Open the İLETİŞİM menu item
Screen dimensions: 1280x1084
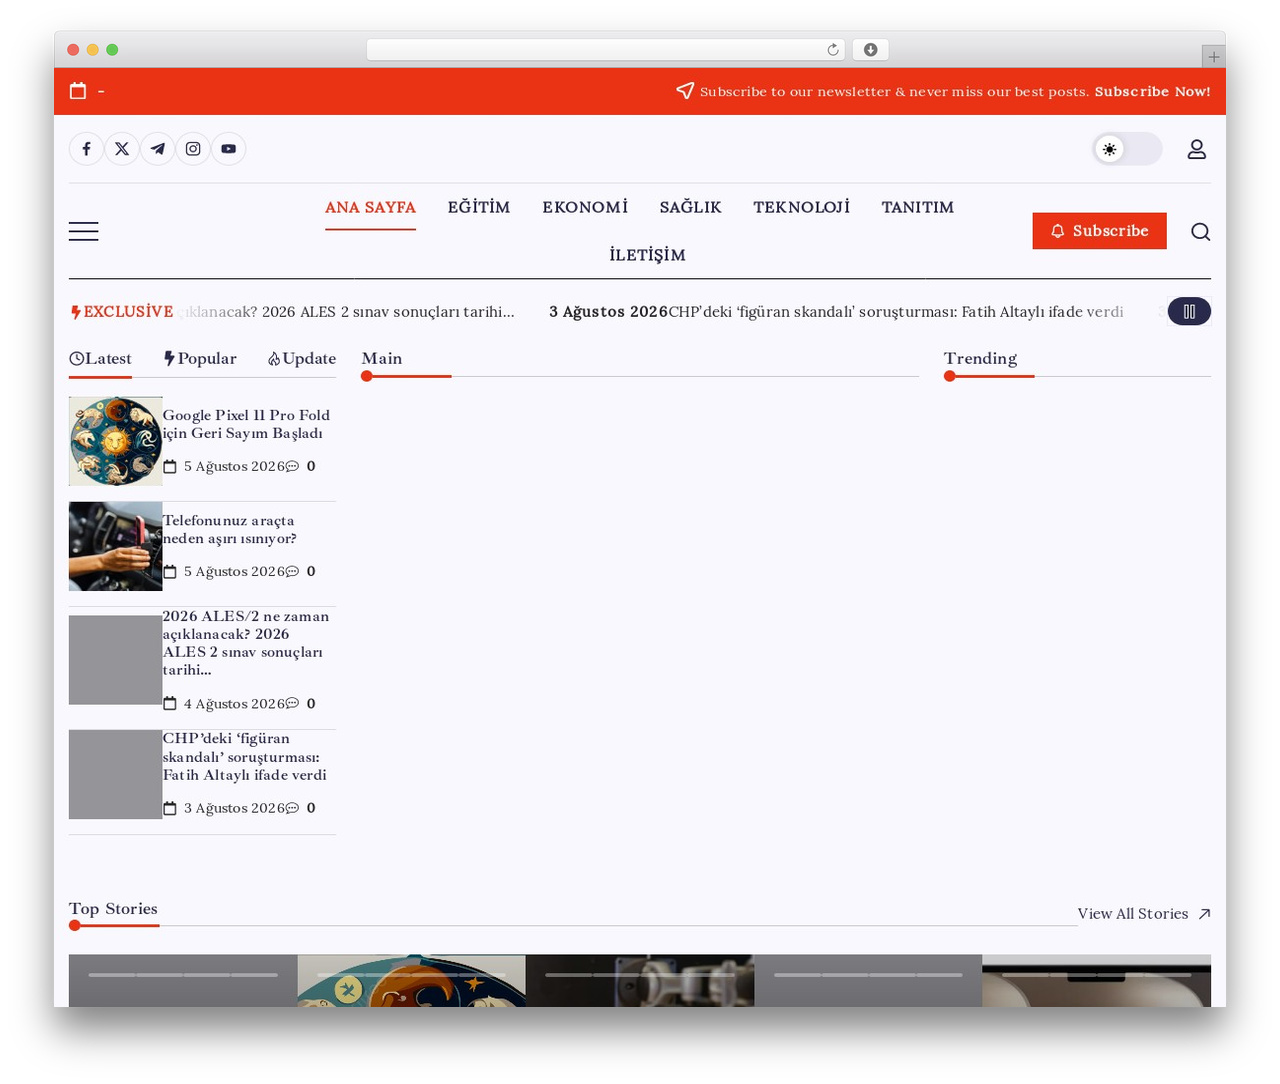click(x=648, y=255)
